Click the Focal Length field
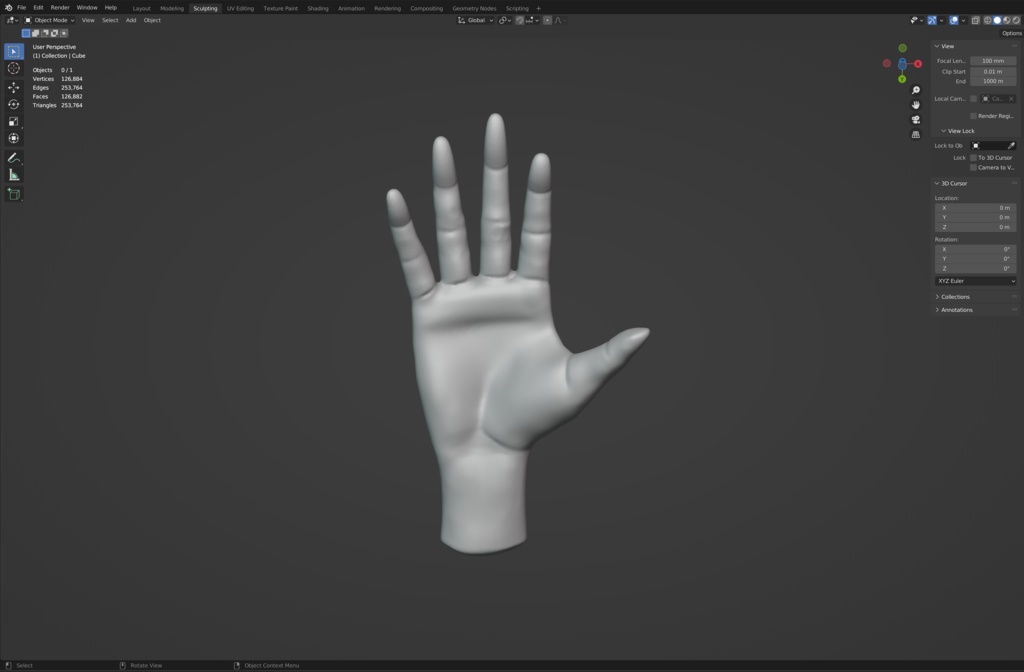This screenshot has height=672, width=1024. tap(993, 61)
